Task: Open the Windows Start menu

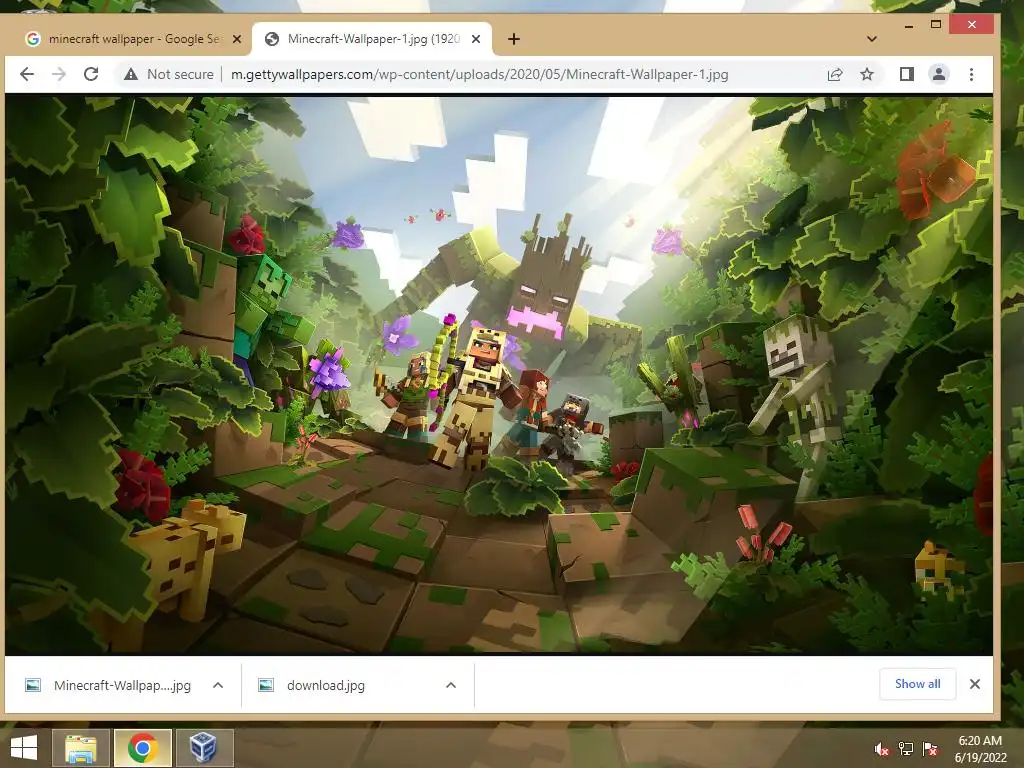Action: tap(24, 748)
